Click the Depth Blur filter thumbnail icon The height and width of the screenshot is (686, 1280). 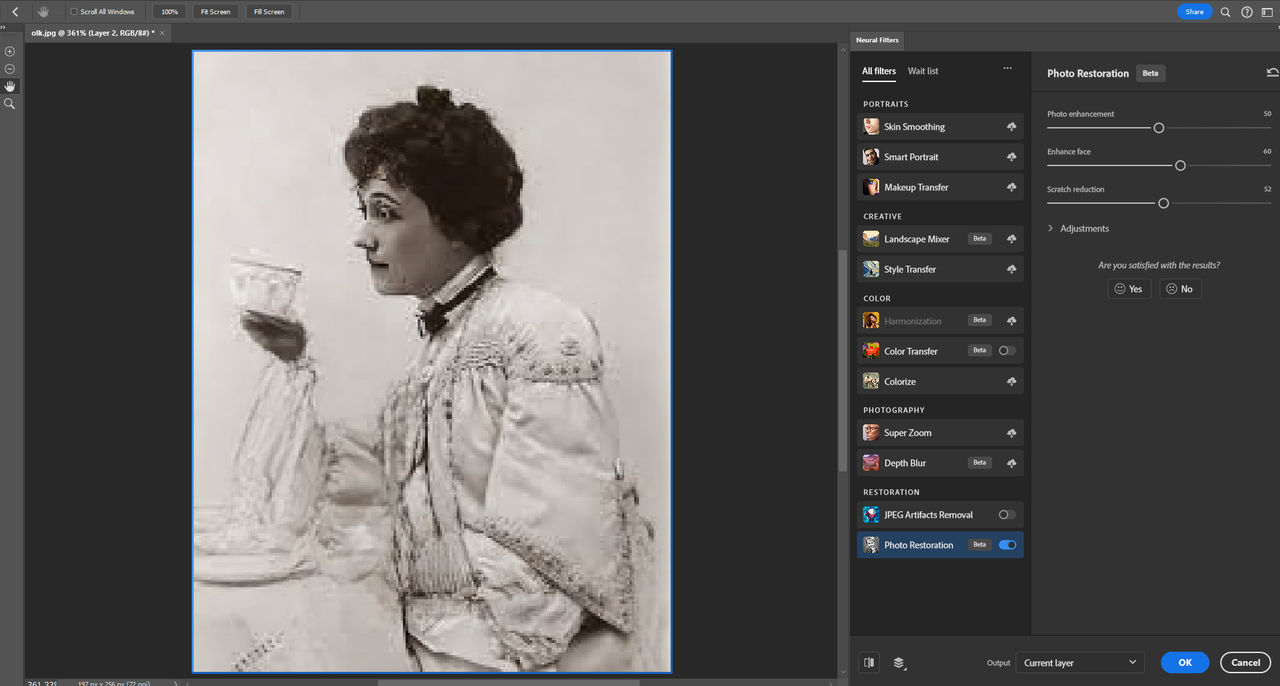(871, 463)
